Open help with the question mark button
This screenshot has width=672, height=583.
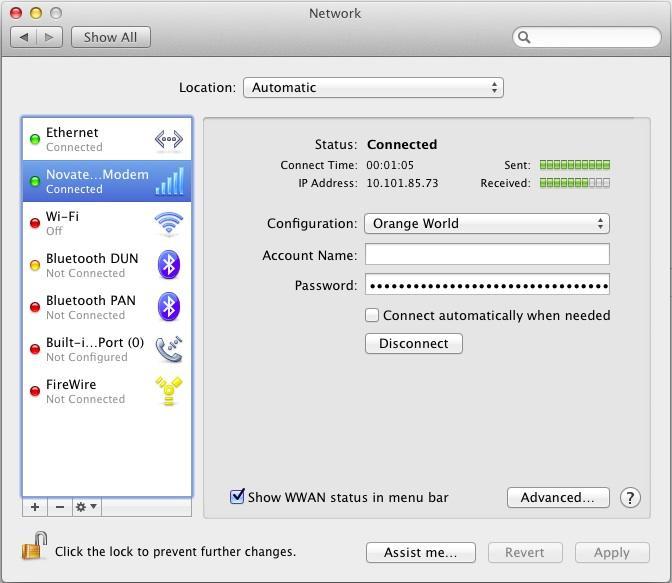coord(630,497)
